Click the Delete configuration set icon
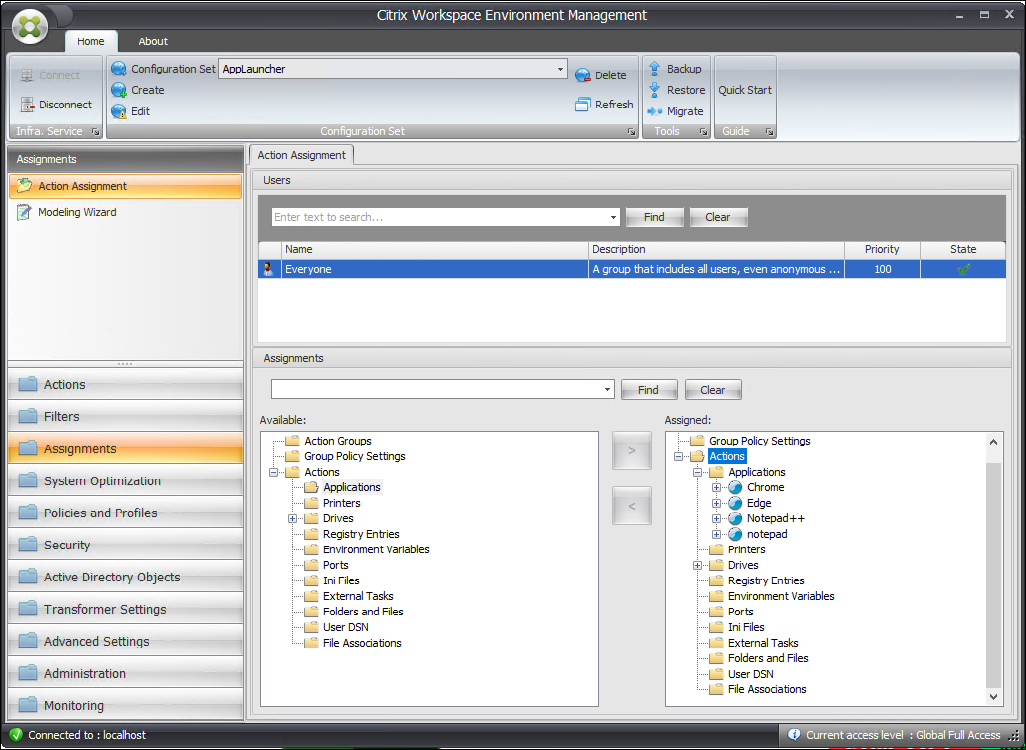 pyautogui.click(x=583, y=75)
